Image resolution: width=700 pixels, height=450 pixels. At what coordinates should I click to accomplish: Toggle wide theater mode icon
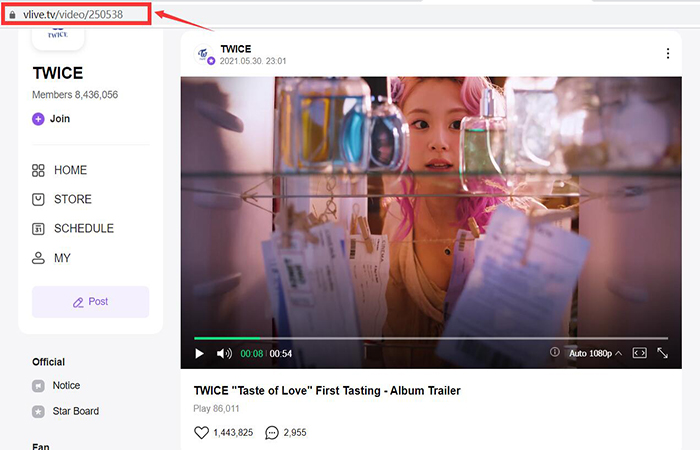click(x=639, y=353)
